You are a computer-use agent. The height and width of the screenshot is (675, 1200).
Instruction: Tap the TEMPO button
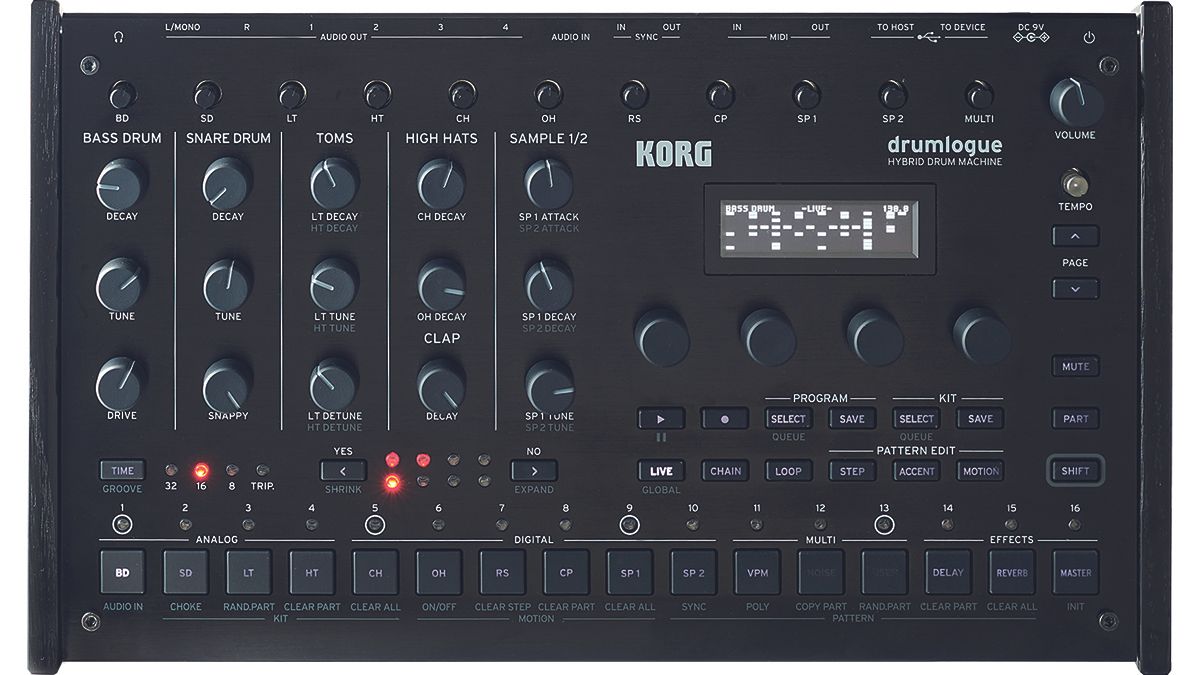[x=1075, y=184]
